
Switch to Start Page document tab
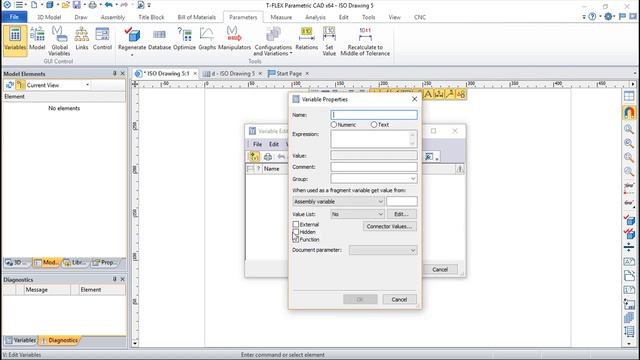[x=289, y=73]
